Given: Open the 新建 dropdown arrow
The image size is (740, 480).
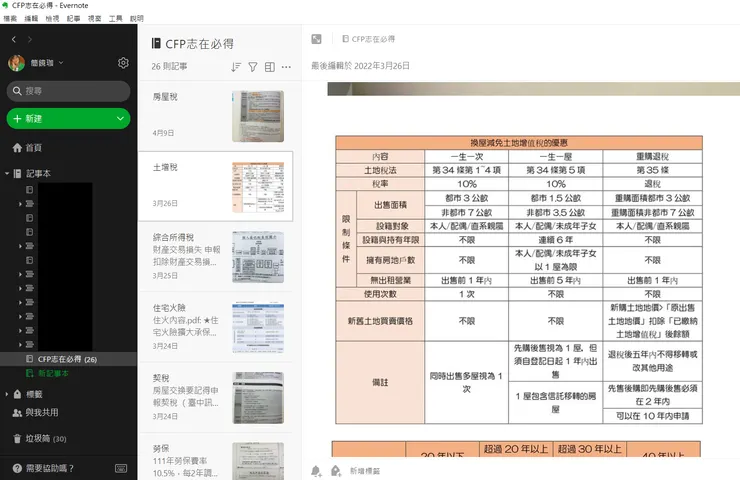Looking at the screenshot, I should pyautogui.click(x=120, y=118).
